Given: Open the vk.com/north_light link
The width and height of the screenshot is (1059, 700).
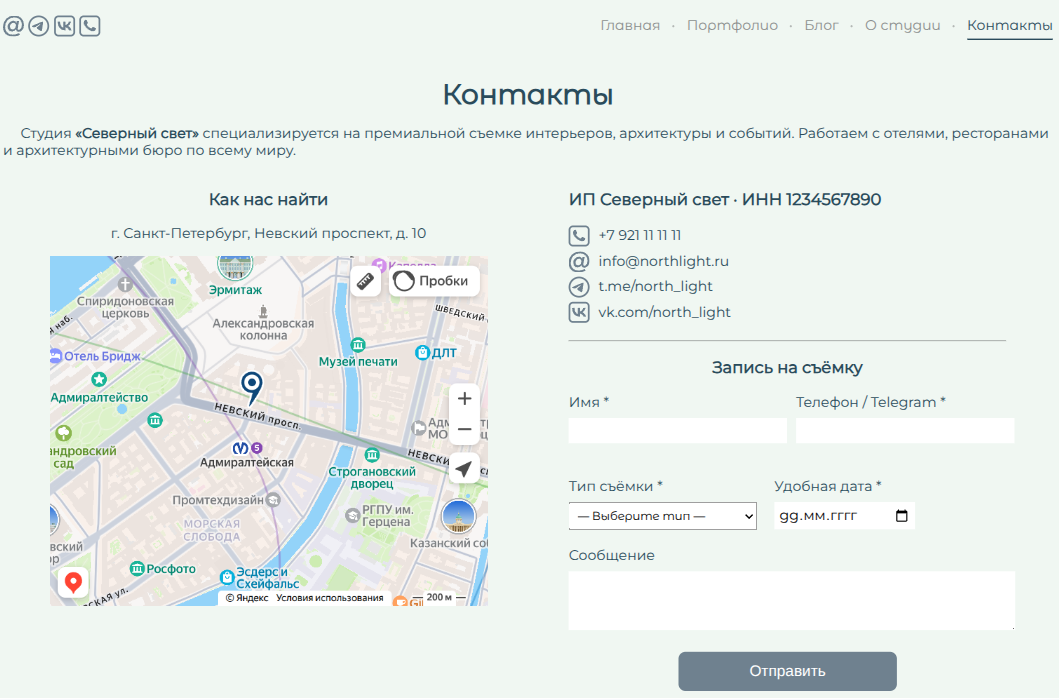Looking at the screenshot, I should (665, 312).
